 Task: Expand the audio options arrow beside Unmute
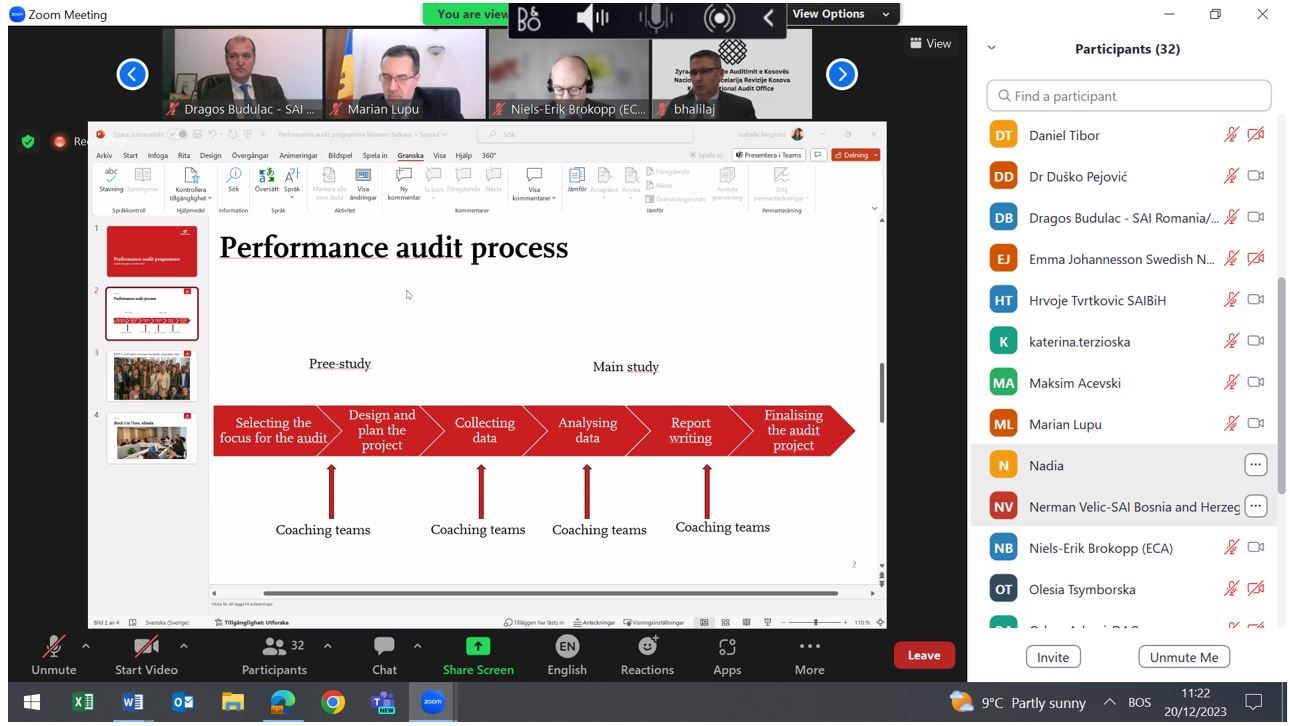(86, 646)
